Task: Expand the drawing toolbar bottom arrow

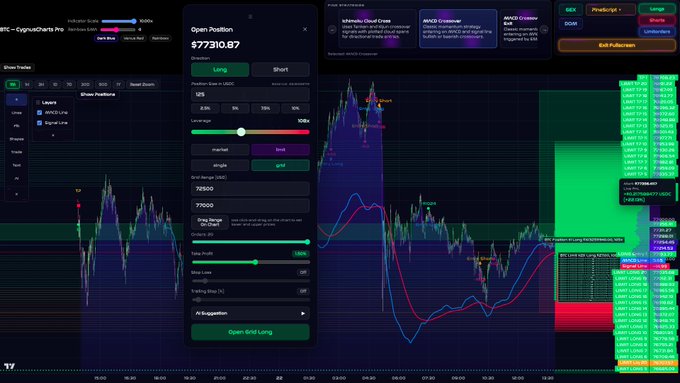Action: click(16, 194)
